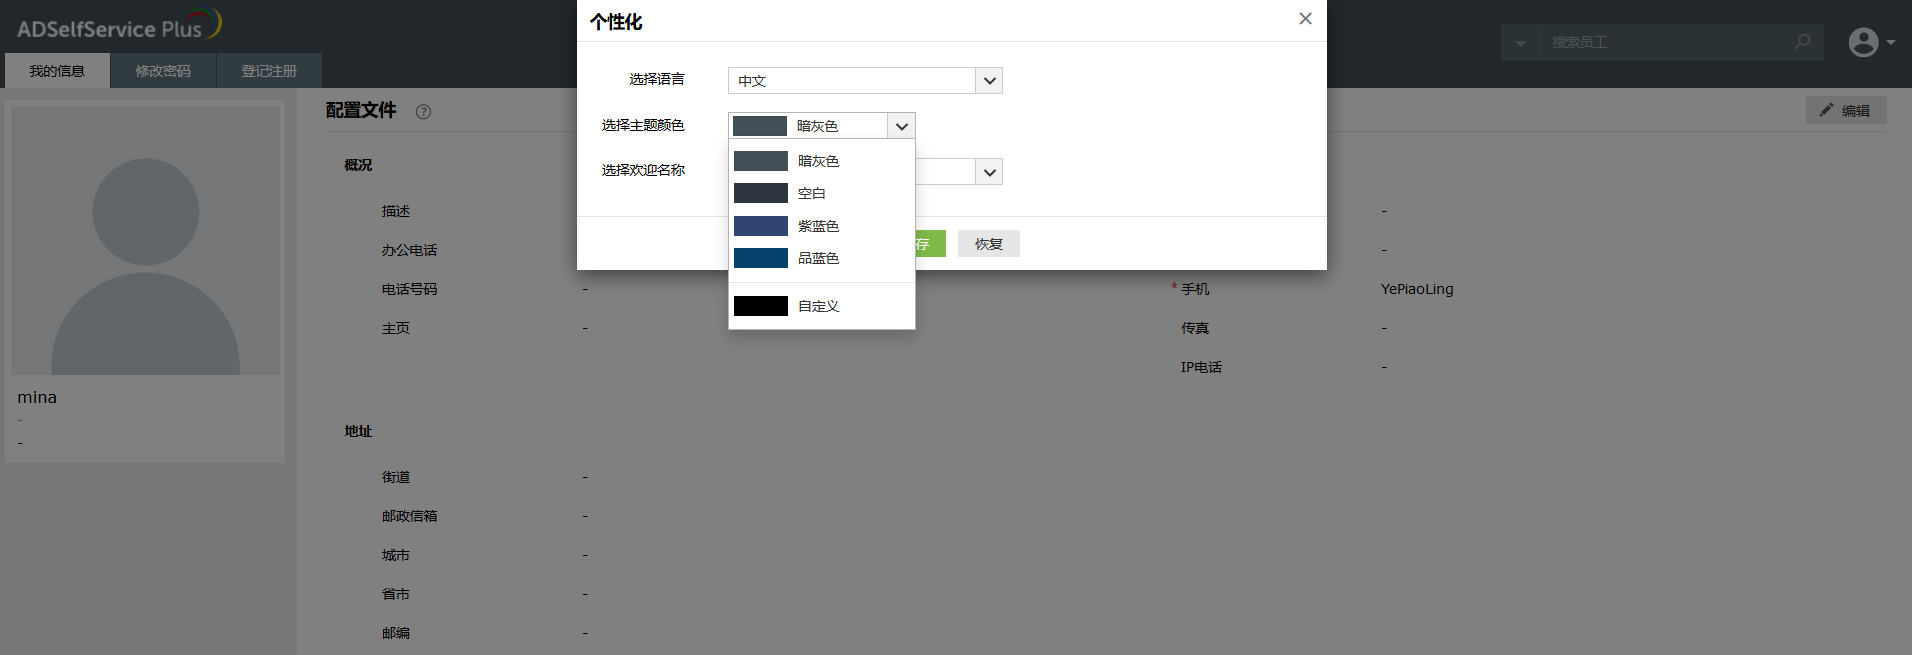Screen dimensions: 1912x655
Task: Click the search magnifier icon
Action: pyautogui.click(x=1802, y=42)
